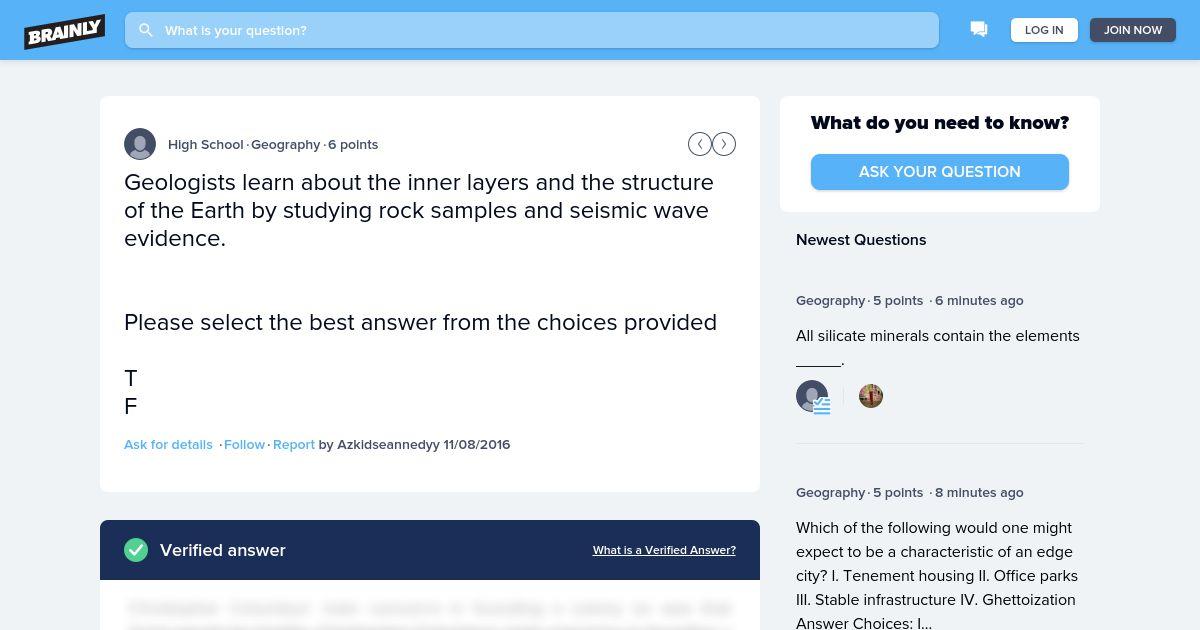
Task: Open the silicate minerals question
Action: point(938,346)
